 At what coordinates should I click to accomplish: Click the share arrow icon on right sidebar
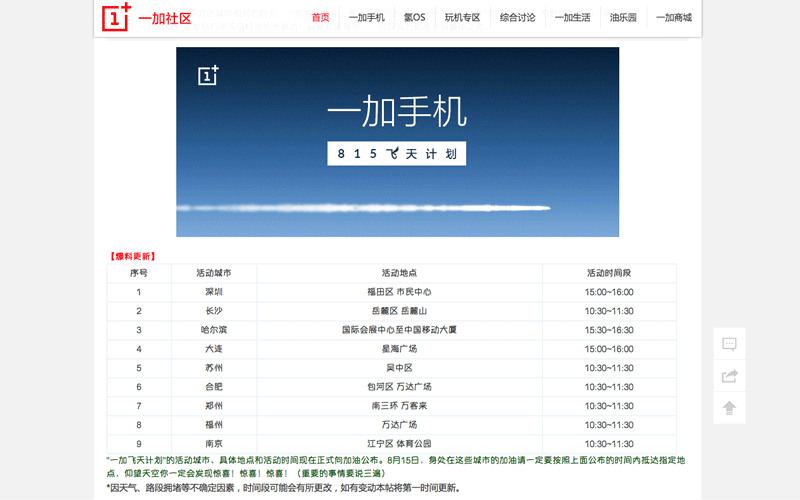[x=729, y=376]
